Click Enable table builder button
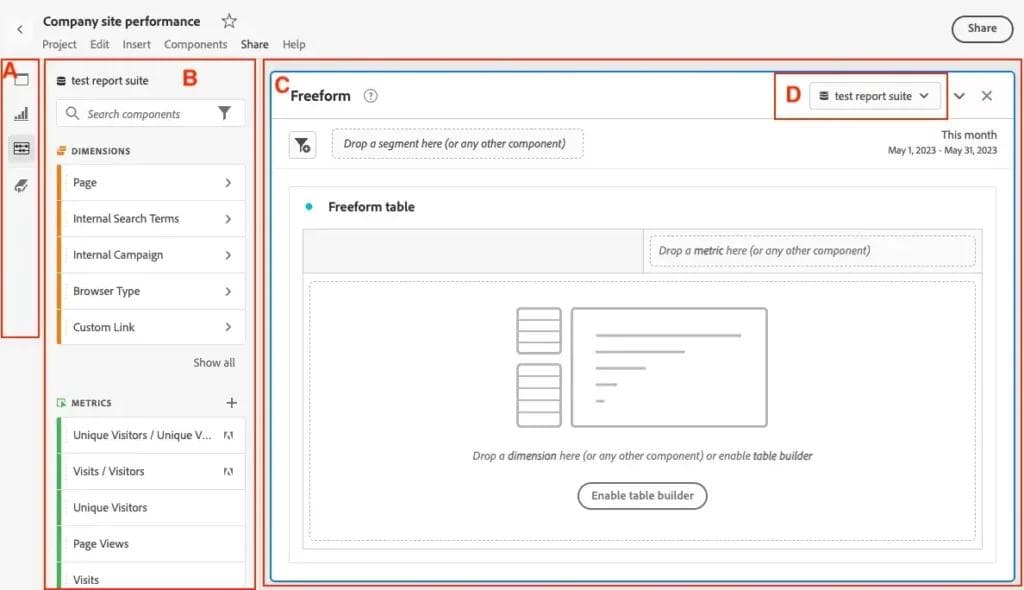The height and width of the screenshot is (590, 1024). coord(642,496)
